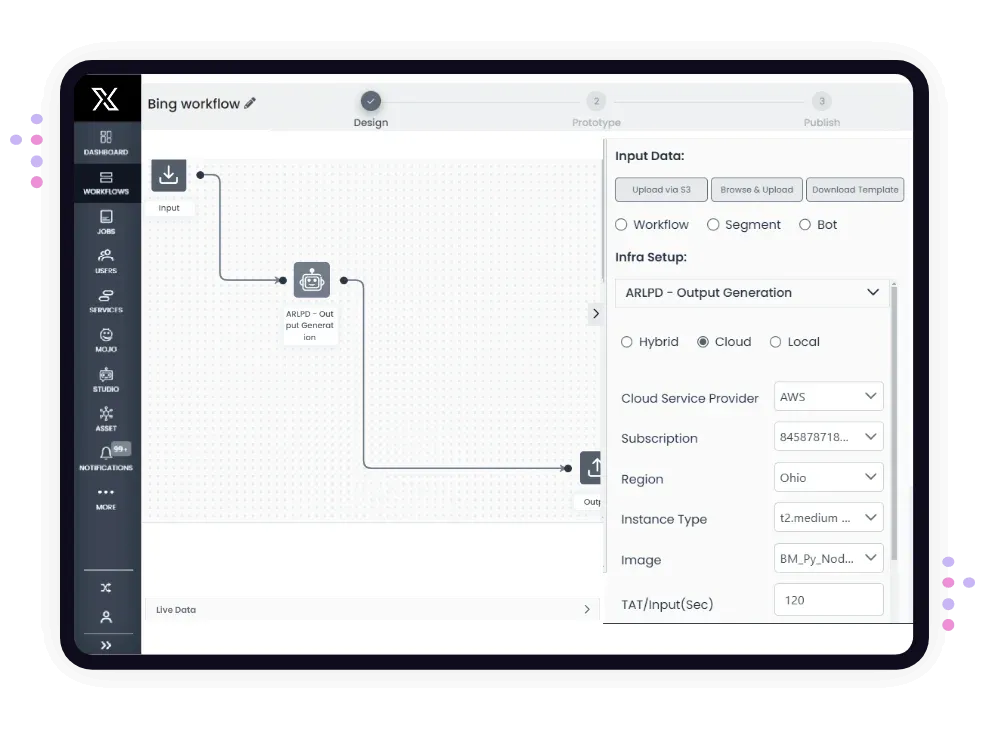The height and width of the screenshot is (730, 989).
Task: Open the Mojo sidebar item
Action: click(106, 340)
